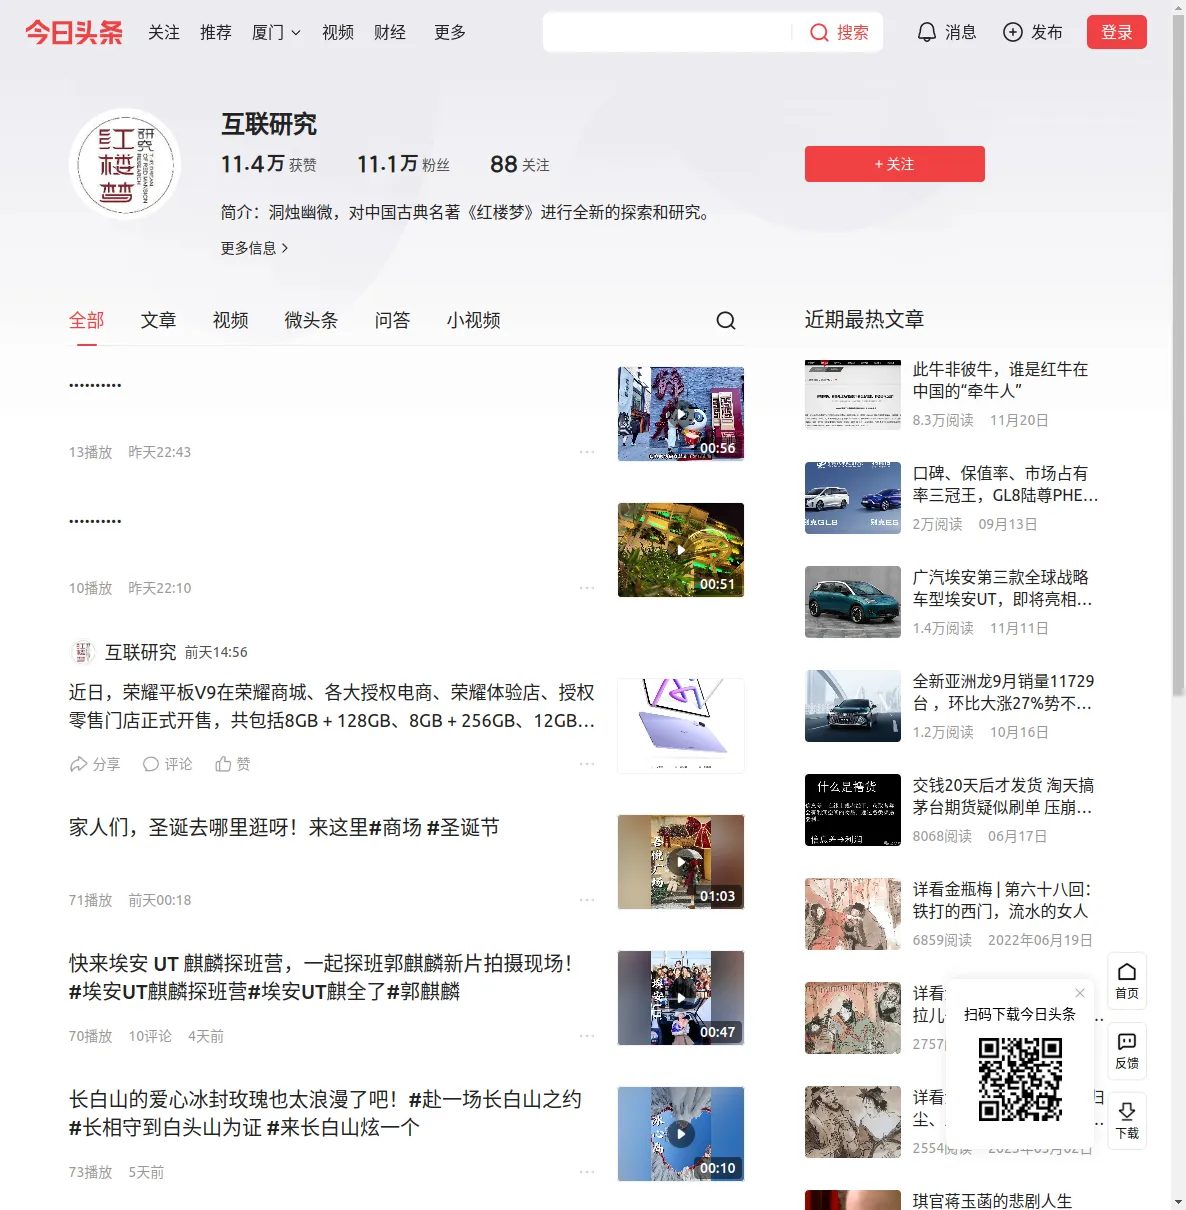Play the 00:51 video thumbnail
1186x1210 pixels.
(681, 550)
